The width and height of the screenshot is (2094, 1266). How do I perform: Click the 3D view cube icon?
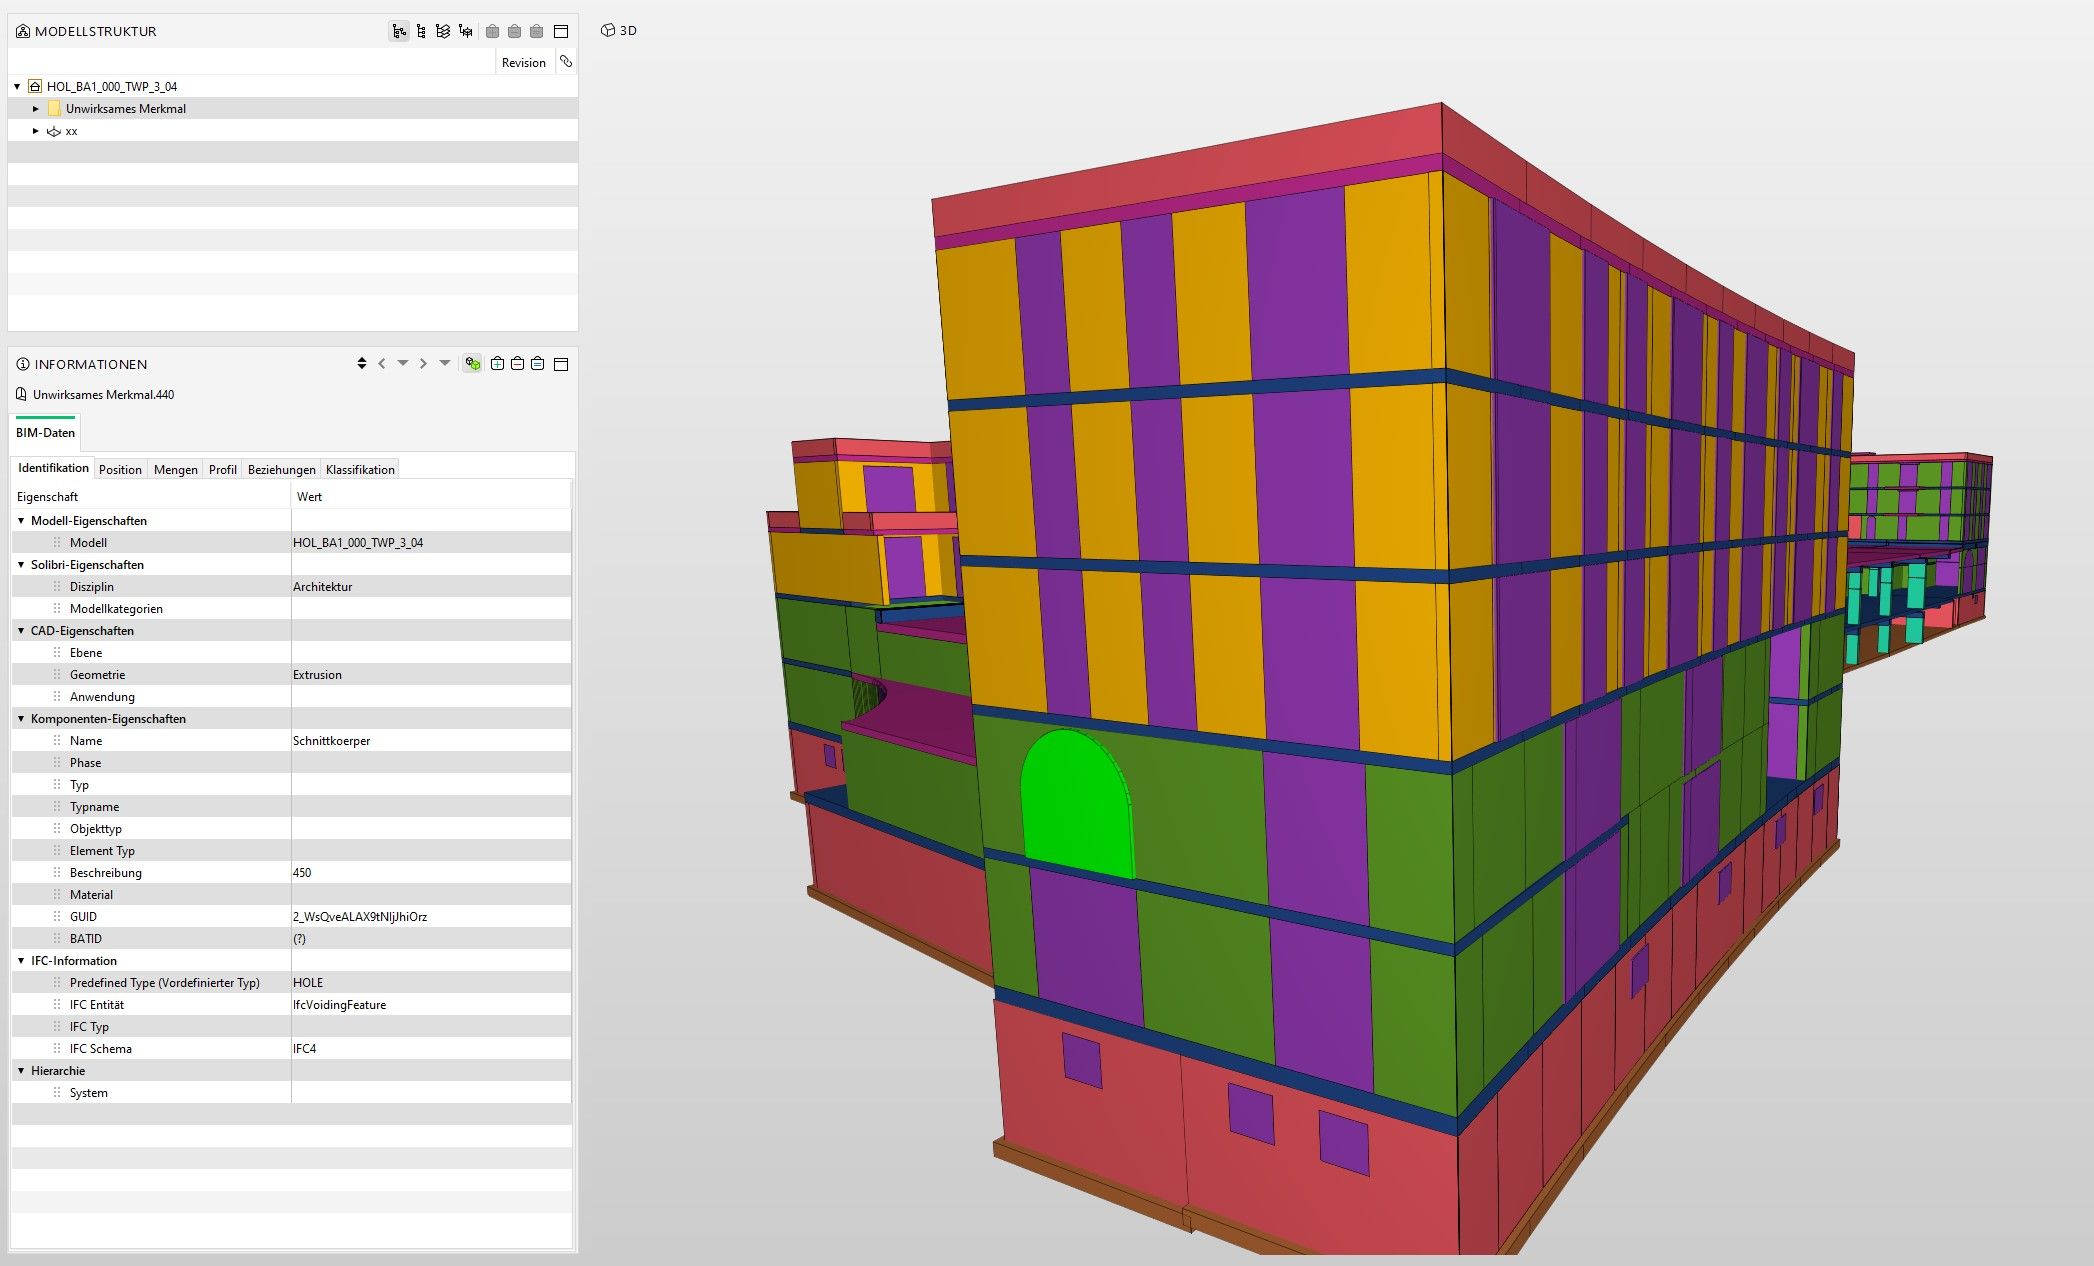[x=607, y=30]
